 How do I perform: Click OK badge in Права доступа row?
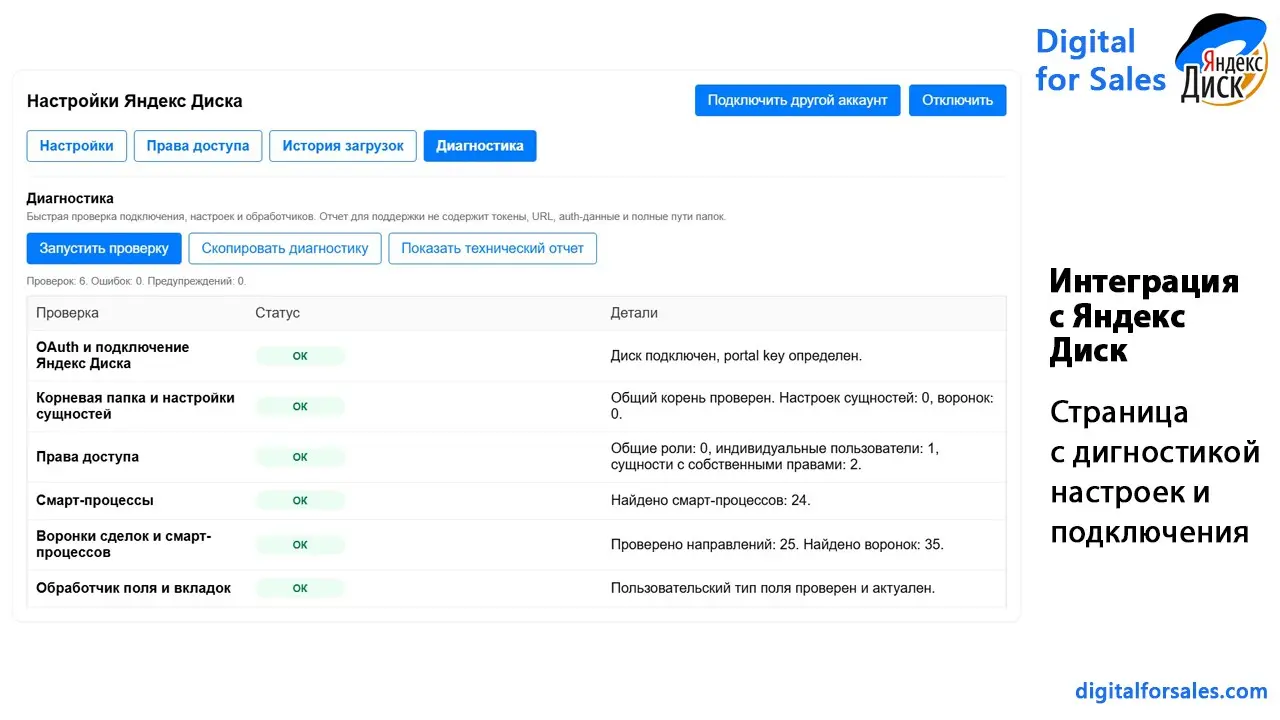point(300,457)
